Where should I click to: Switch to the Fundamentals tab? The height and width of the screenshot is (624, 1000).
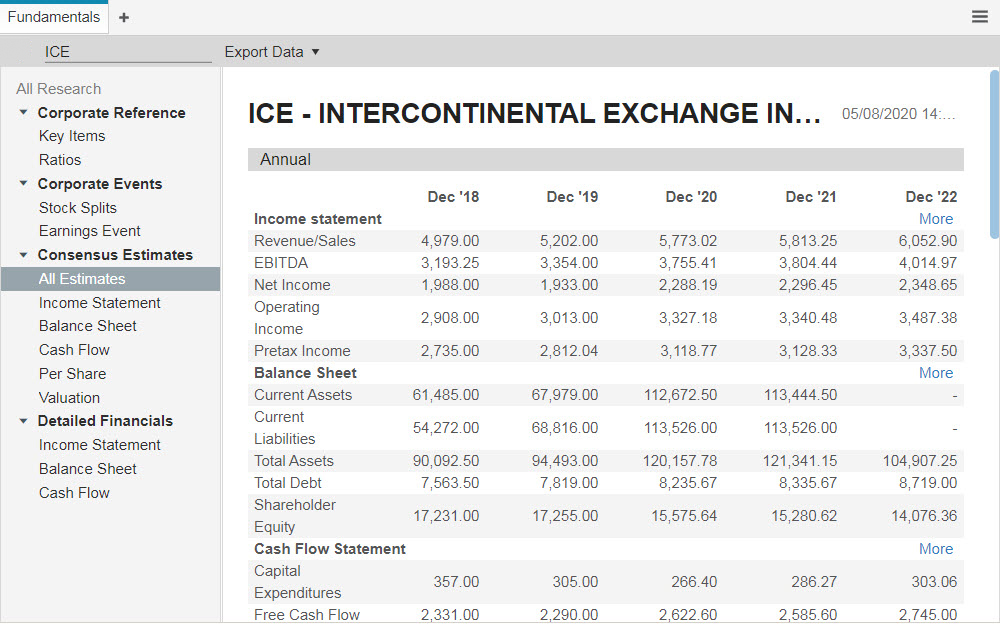tap(54, 16)
